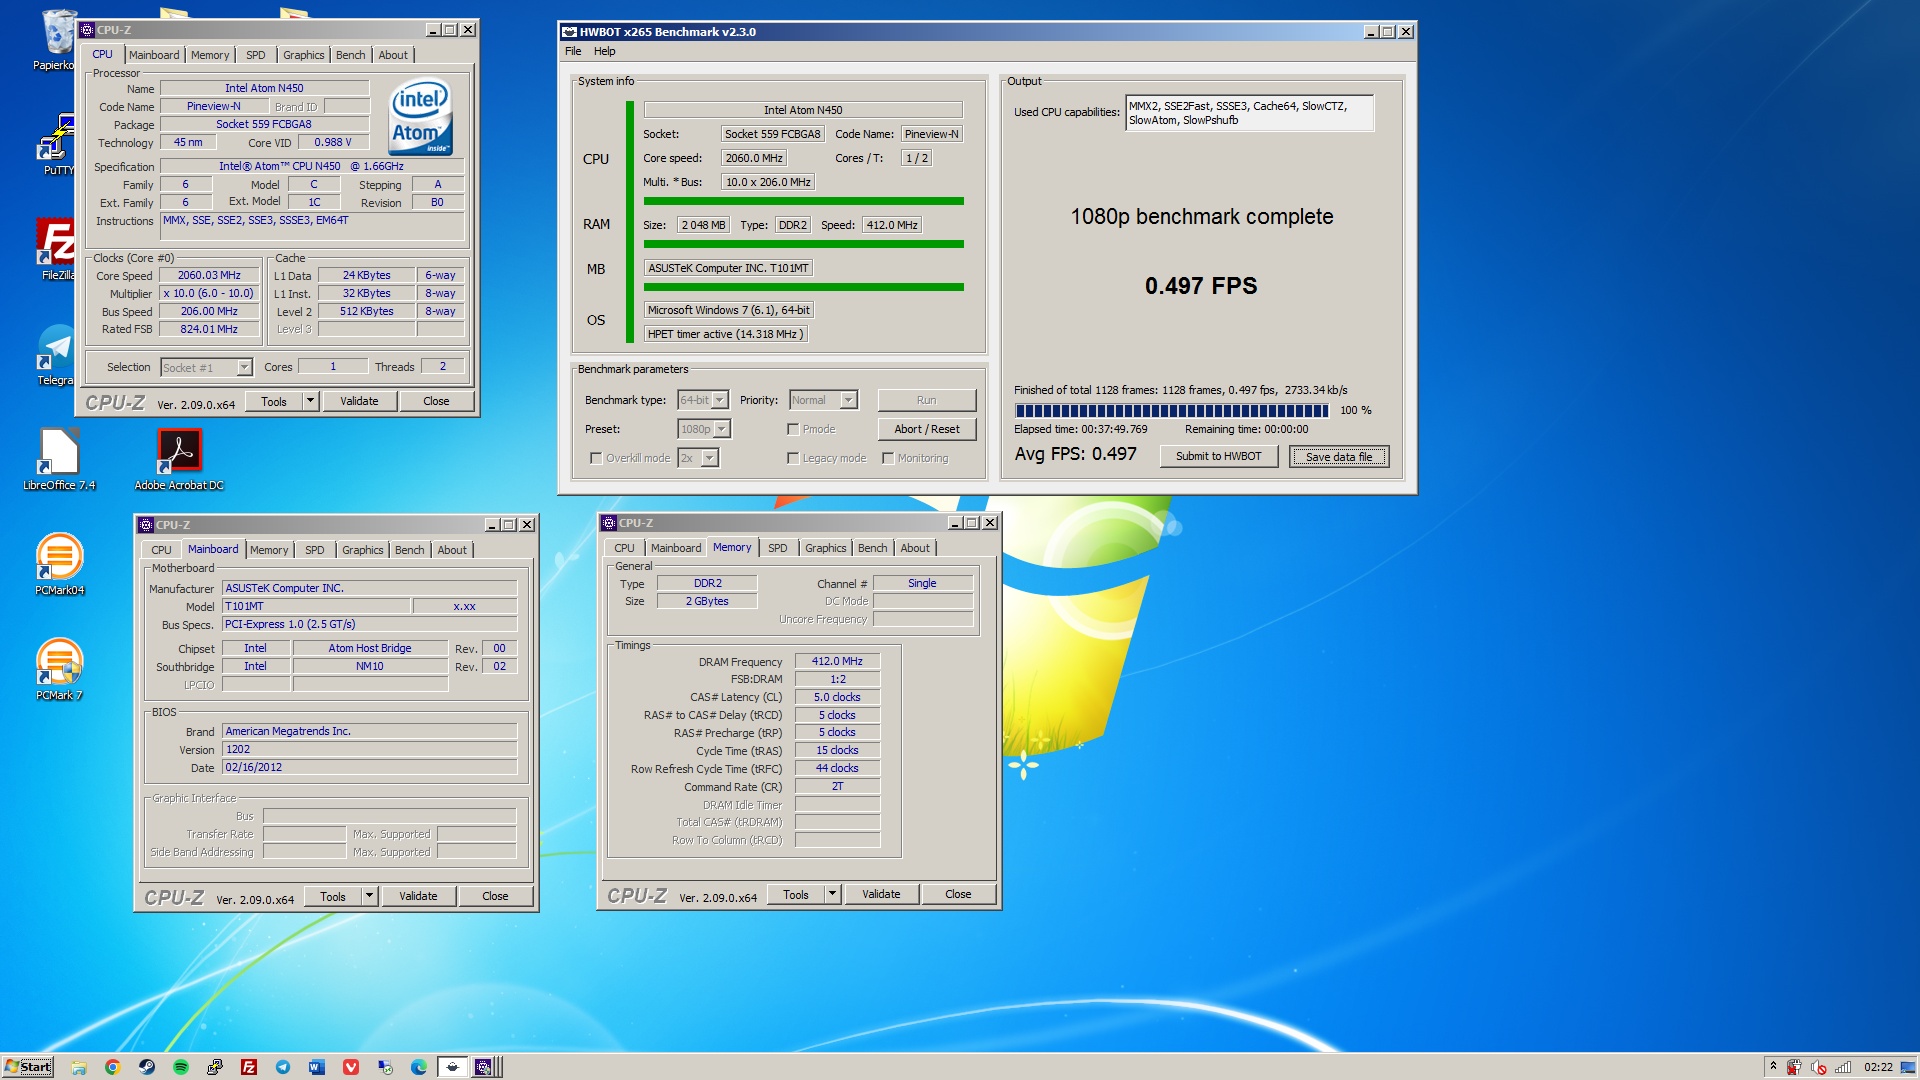This screenshot has height=1080, width=1920.
Task: Click the grayed-out Run button
Action: (x=927, y=400)
